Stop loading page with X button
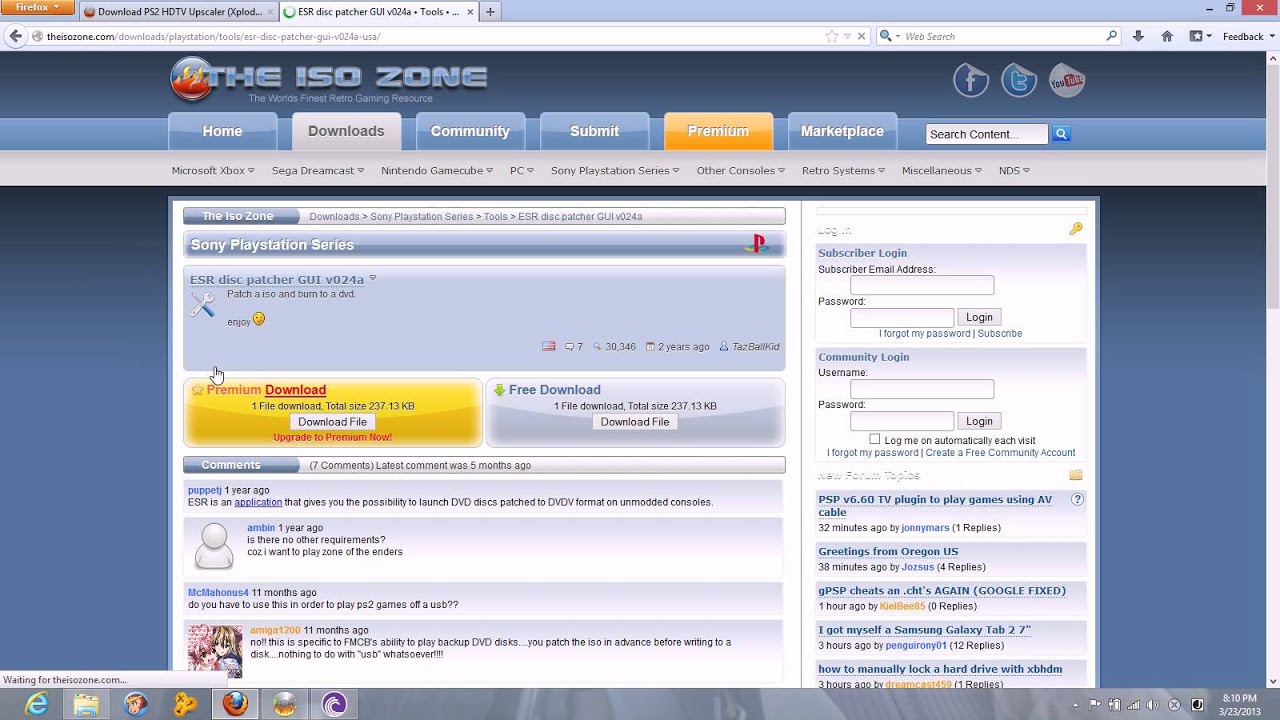Image resolution: width=1280 pixels, height=720 pixels. coord(861,36)
